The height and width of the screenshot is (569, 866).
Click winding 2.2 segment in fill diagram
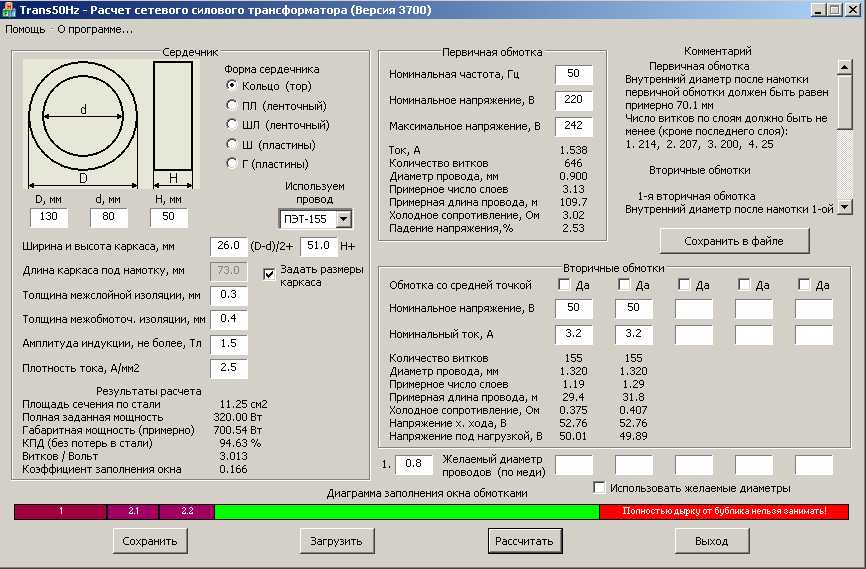187,512
